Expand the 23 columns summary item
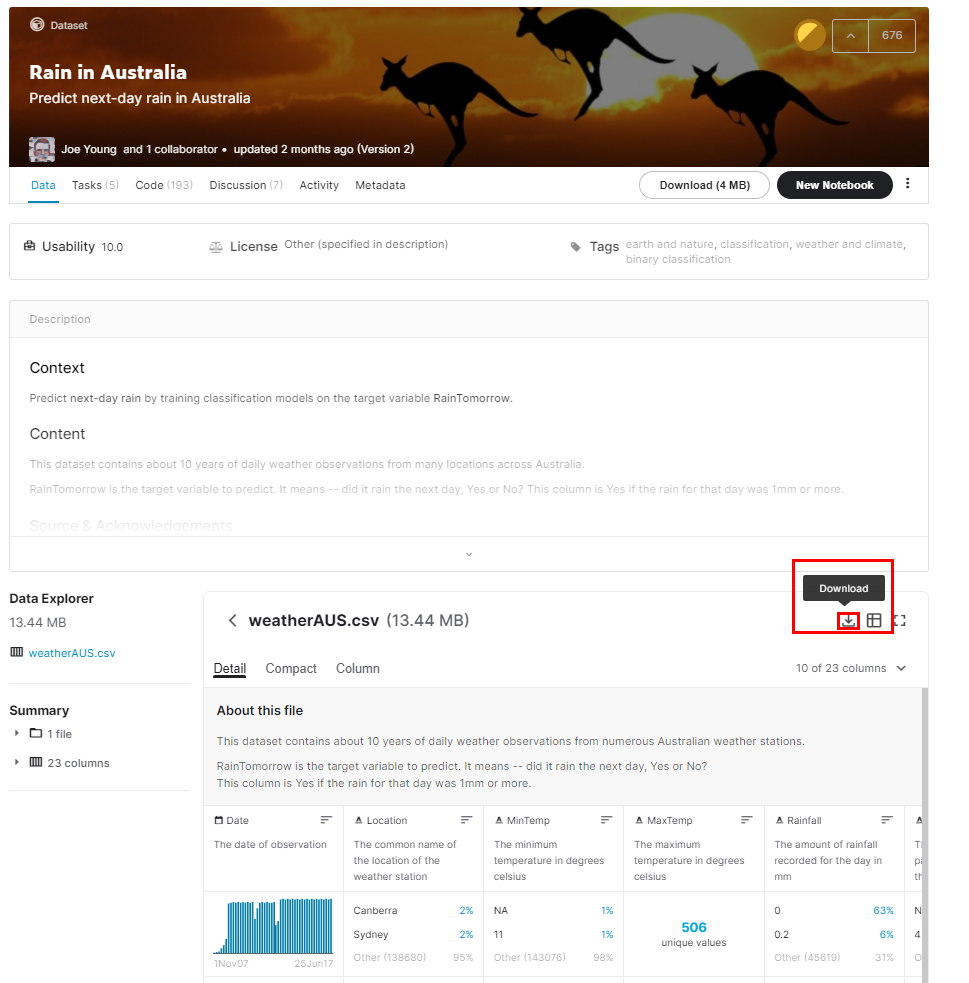 tap(17, 762)
